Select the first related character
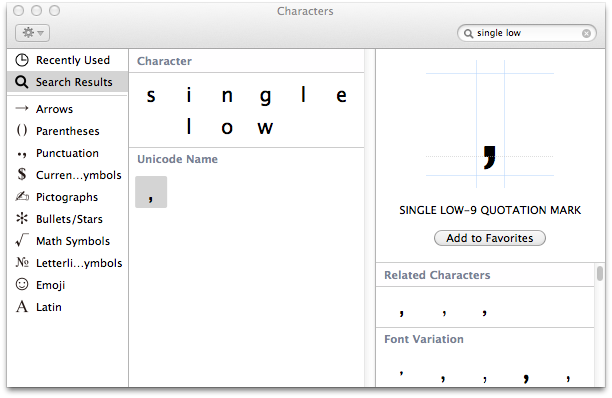Viewport: 612px width, 398px height. pyautogui.click(x=402, y=312)
